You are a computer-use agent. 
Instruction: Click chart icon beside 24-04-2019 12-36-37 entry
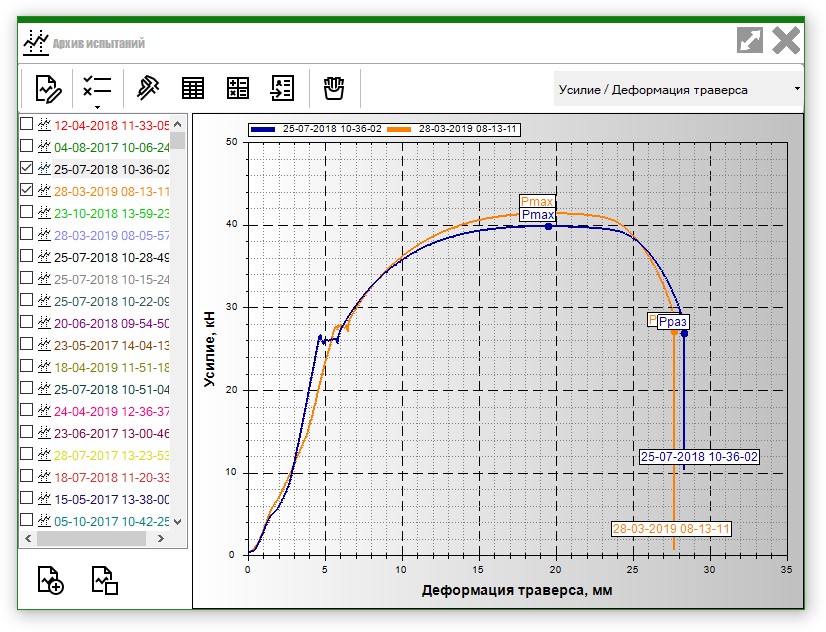(x=44, y=411)
